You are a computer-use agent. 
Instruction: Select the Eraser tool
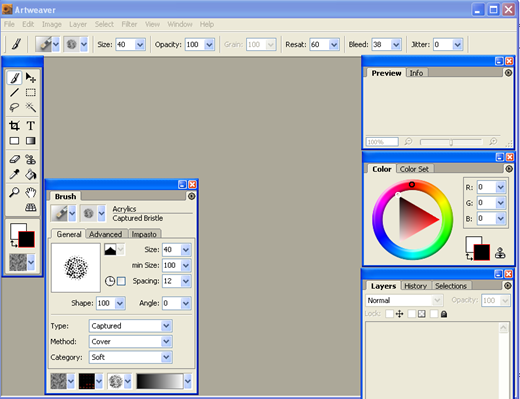(14, 159)
